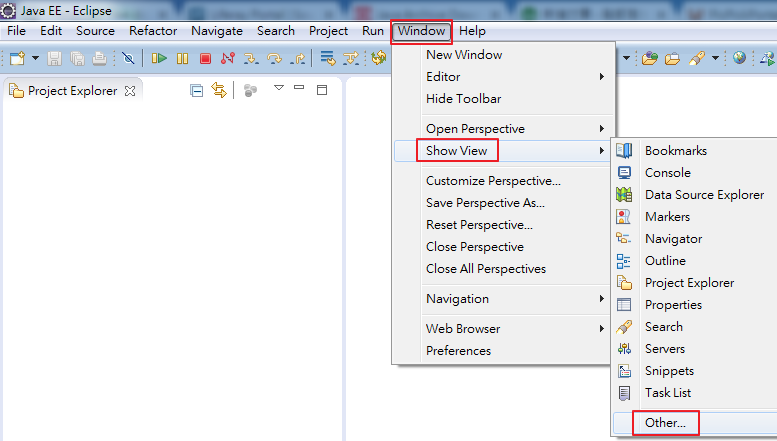
Task: Show the Navigator view
Action: click(x=695, y=239)
